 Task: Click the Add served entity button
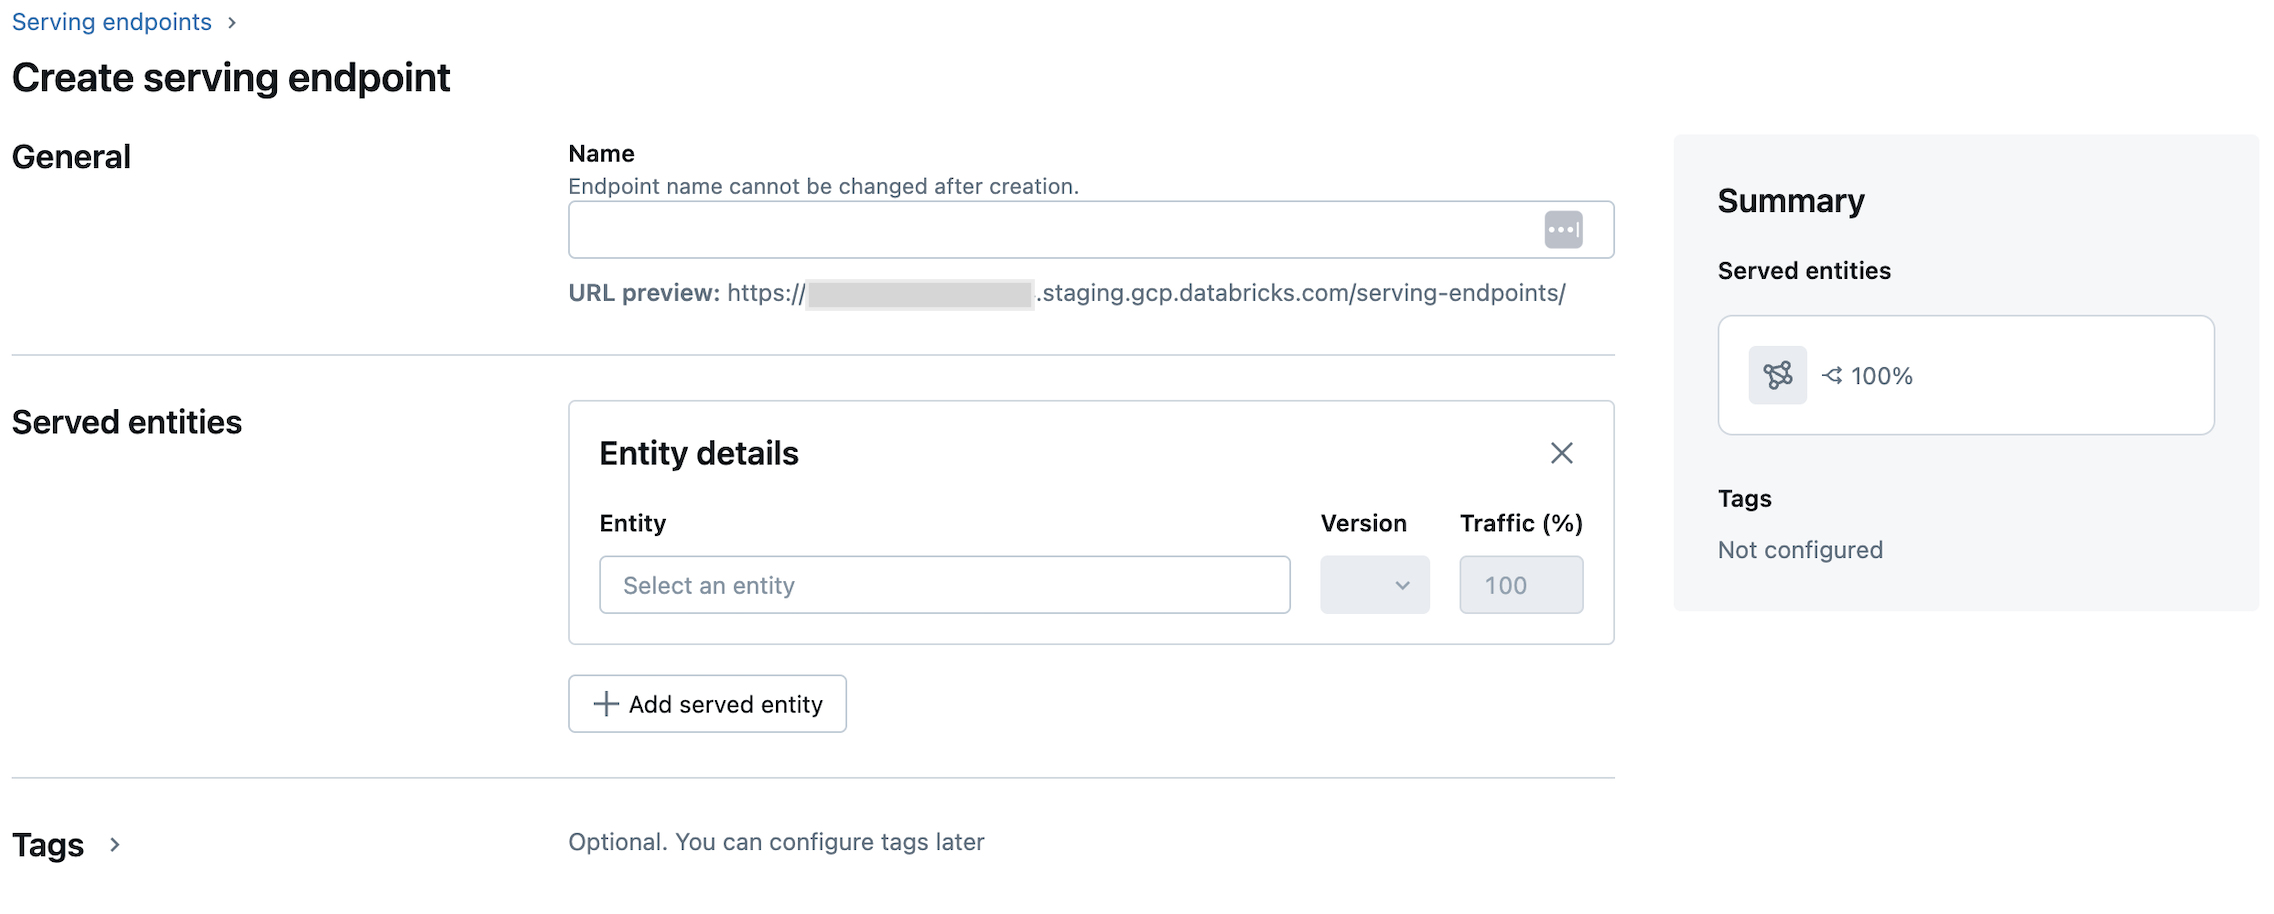point(707,704)
